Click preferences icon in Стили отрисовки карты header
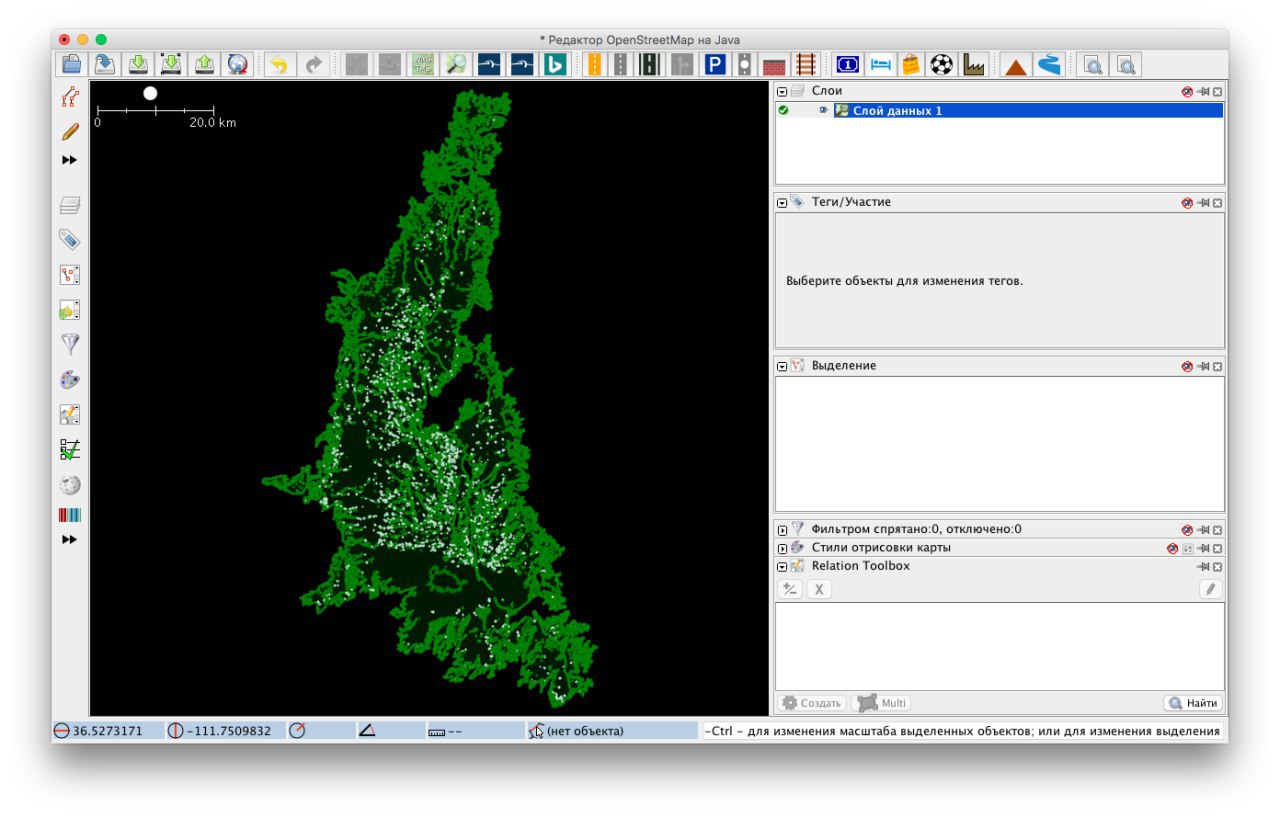This screenshot has width=1280, height=817. pos(1188,548)
